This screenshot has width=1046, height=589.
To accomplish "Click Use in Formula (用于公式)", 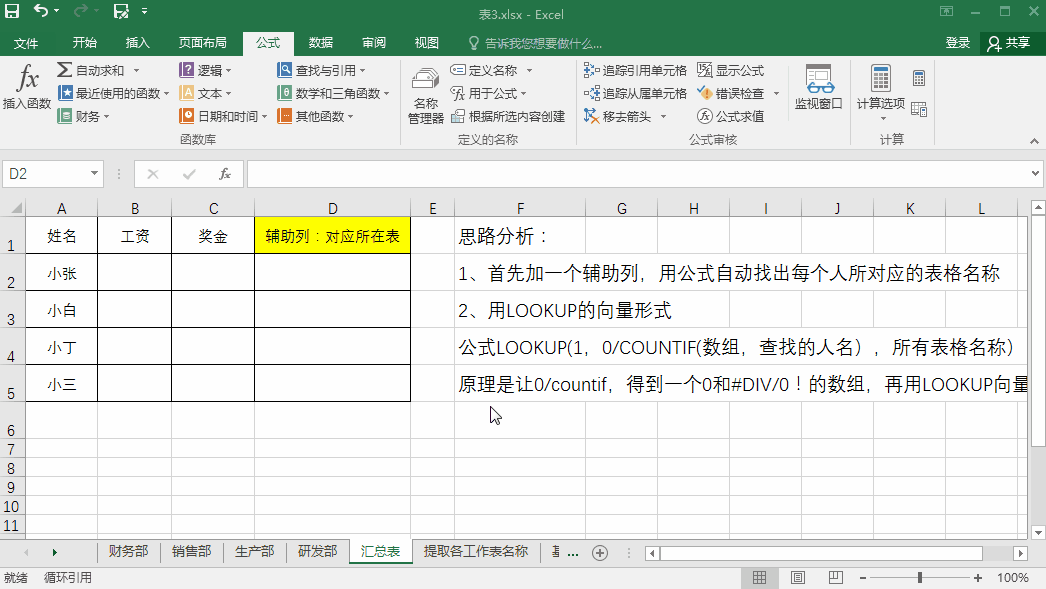I will coord(488,93).
